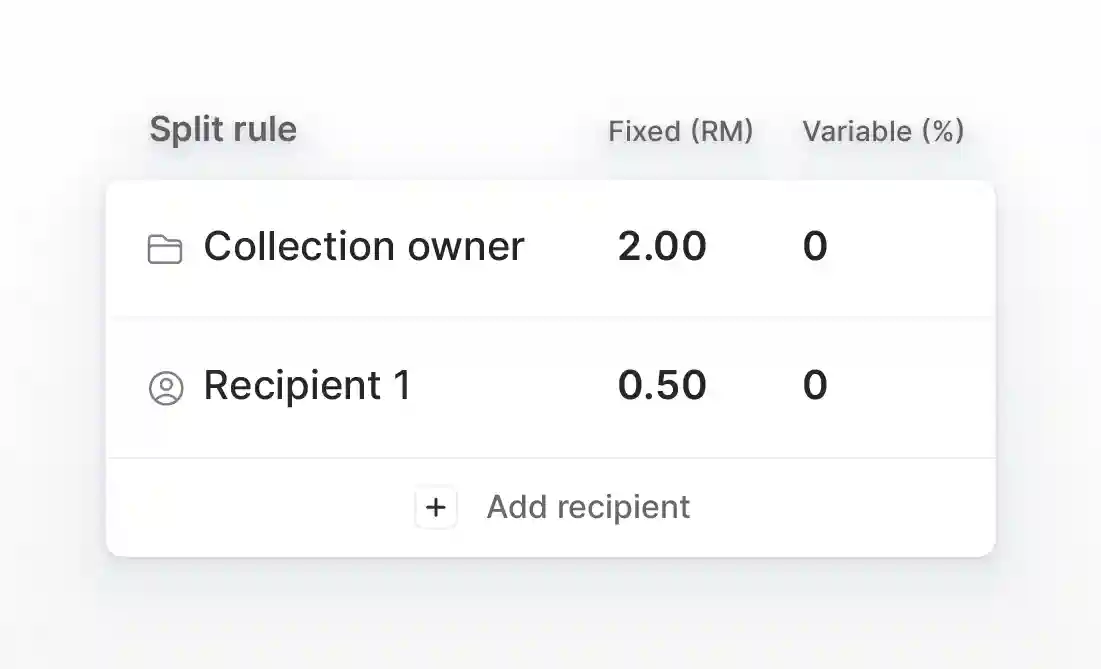Click the Split rule heading
Screen dimensions: 1101x669
[x=223, y=129]
